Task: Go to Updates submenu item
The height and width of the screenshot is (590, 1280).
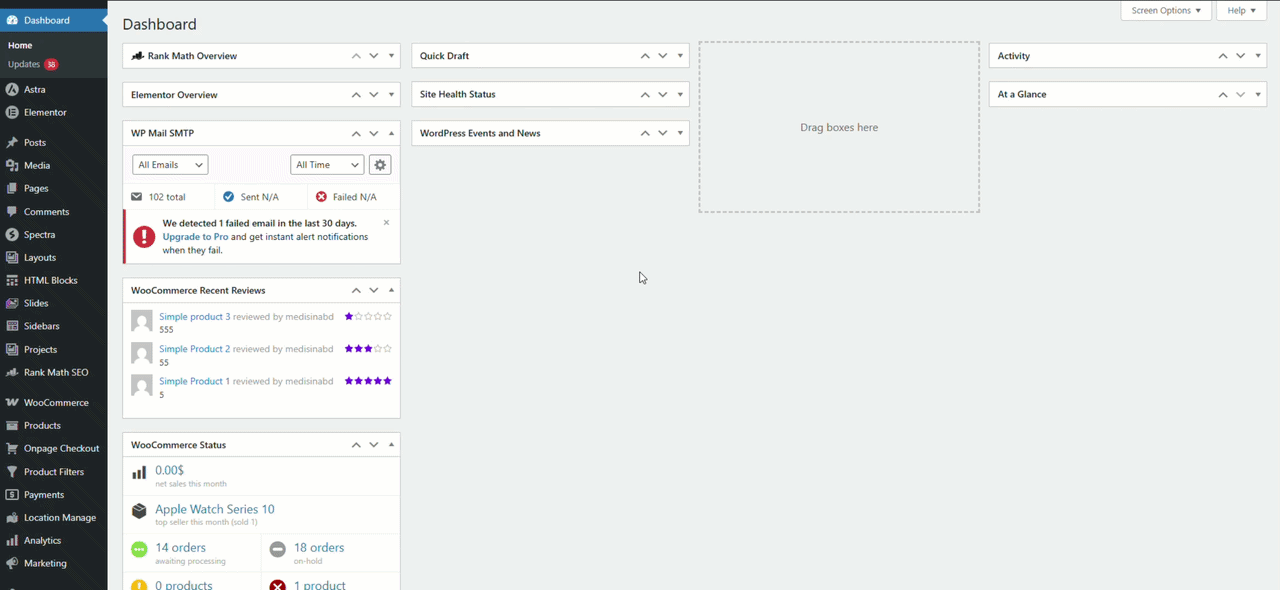Action: 33,64
